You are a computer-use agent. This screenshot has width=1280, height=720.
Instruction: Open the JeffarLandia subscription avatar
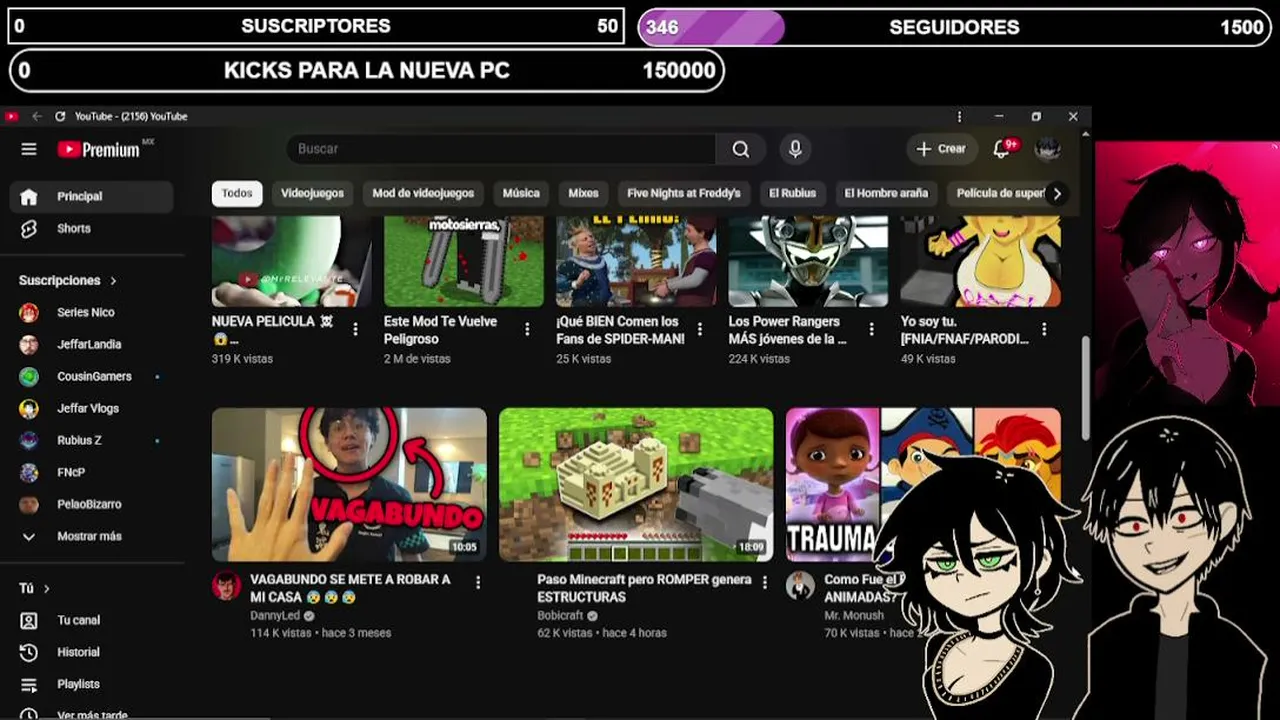click(29, 344)
